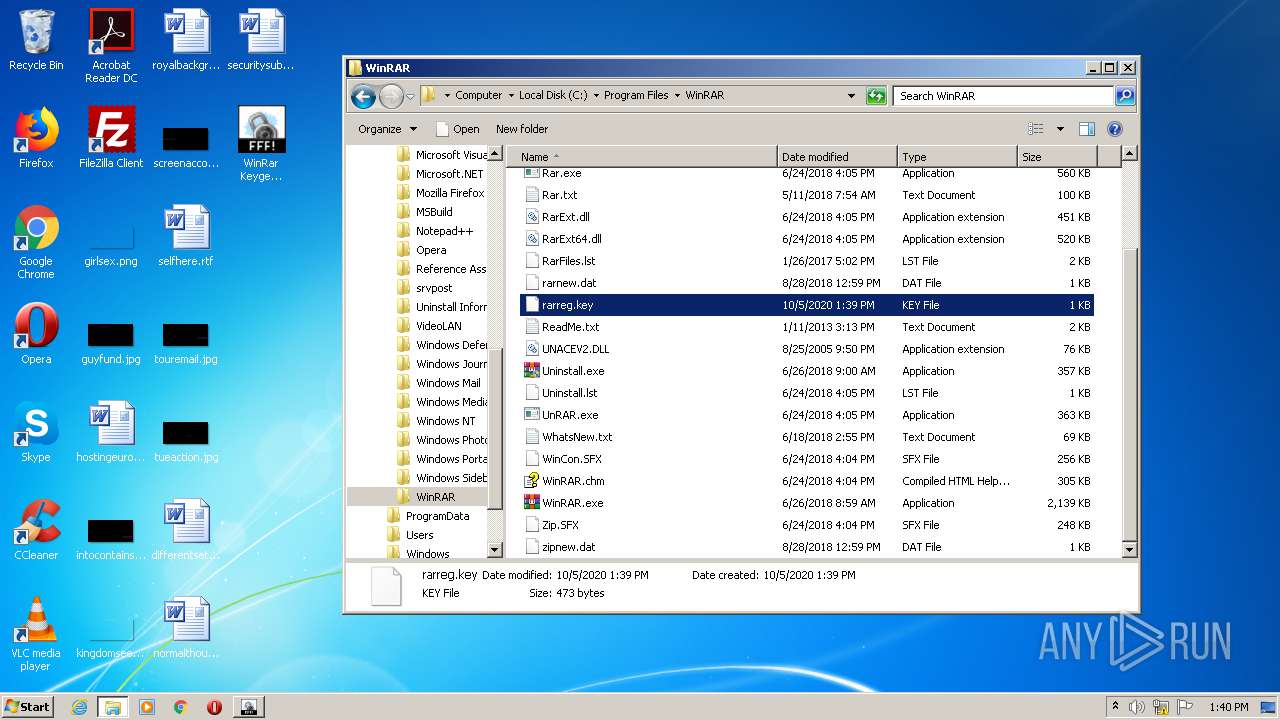Toggle the preview pane icon
This screenshot has height=720, width=1280.
[x=1087, y=129]
